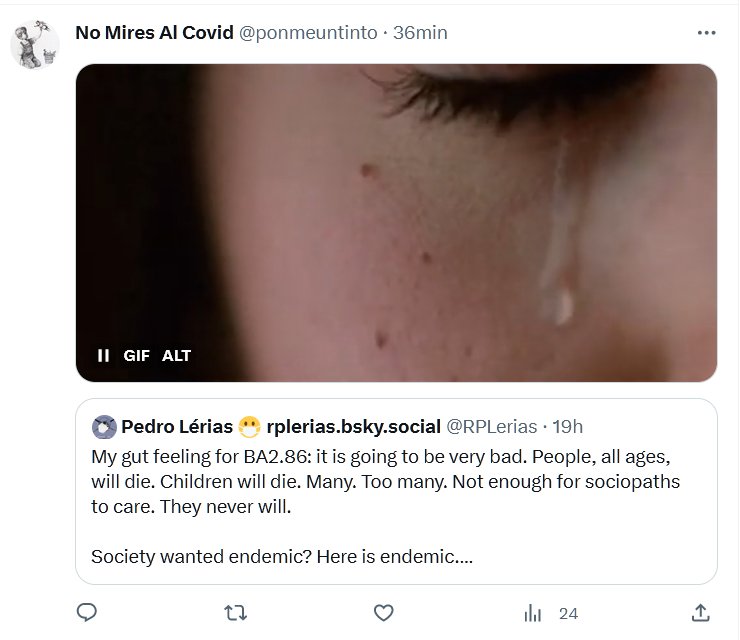Image resolution: width=740 pixels, height=640 pixels.
Task: Click the GIF label badge
Action: [136, 355]
